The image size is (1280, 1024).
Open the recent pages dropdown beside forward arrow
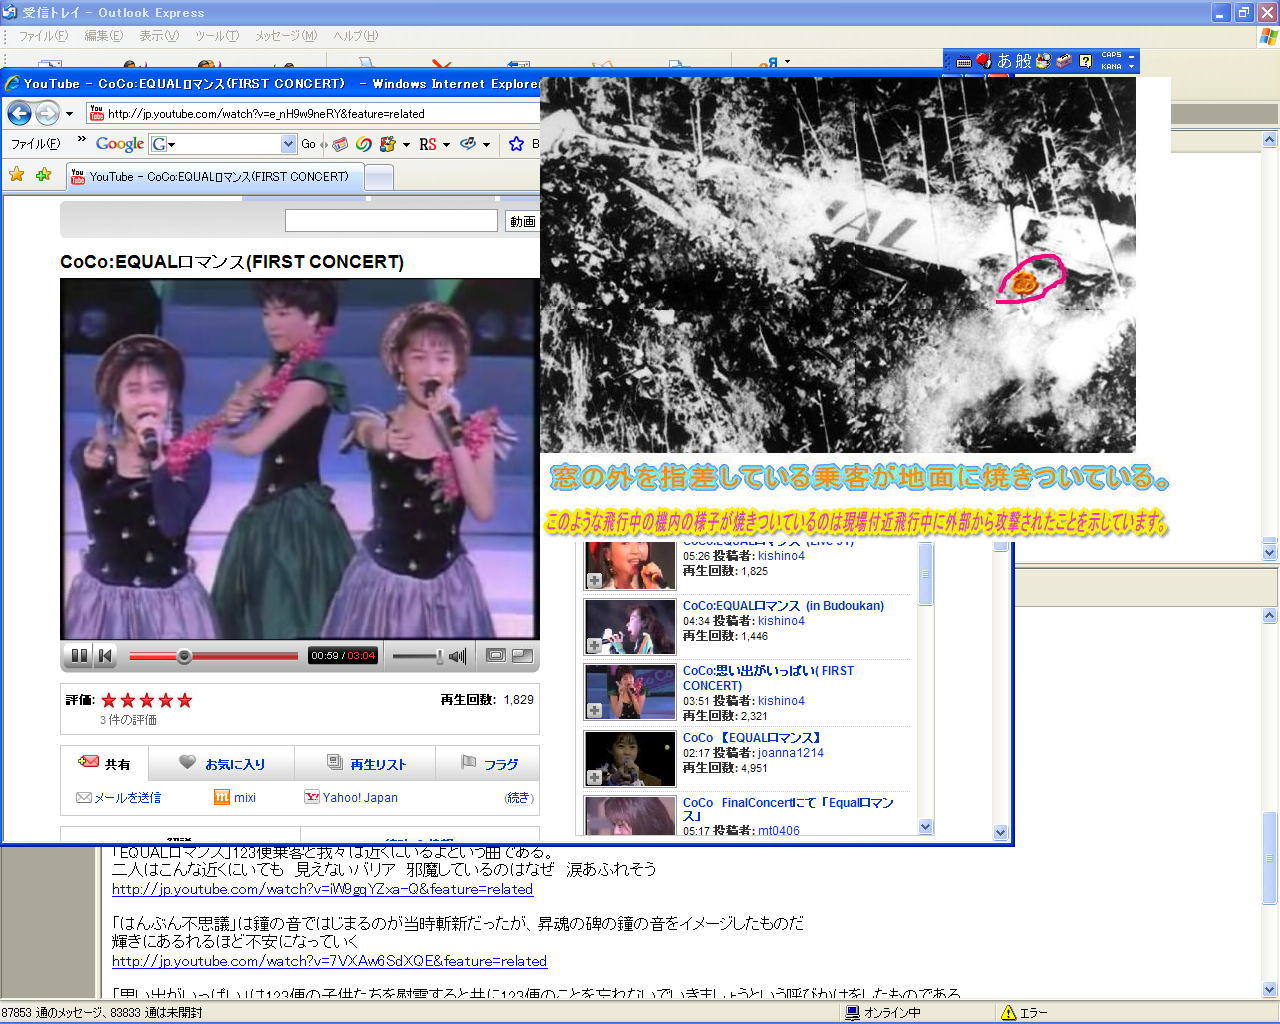(69, 114)
